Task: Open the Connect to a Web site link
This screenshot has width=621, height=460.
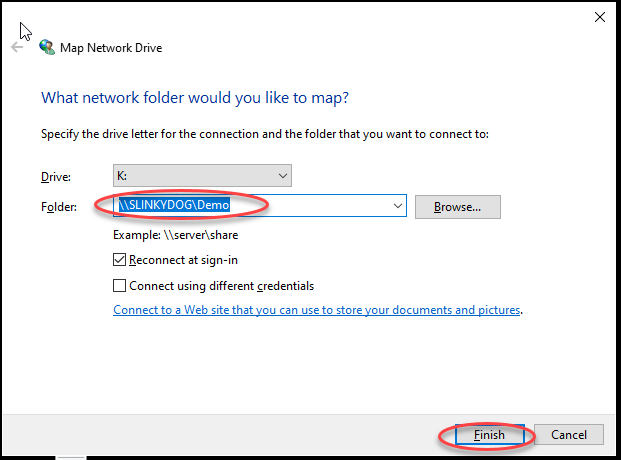Action: click(x=316, y=309)
